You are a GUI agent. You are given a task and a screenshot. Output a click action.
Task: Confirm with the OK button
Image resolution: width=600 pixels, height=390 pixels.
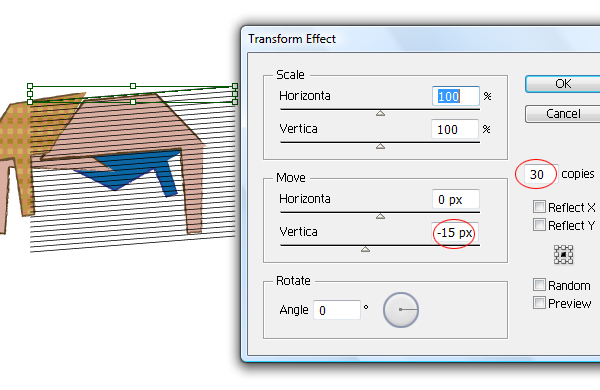tap(562, 84)
